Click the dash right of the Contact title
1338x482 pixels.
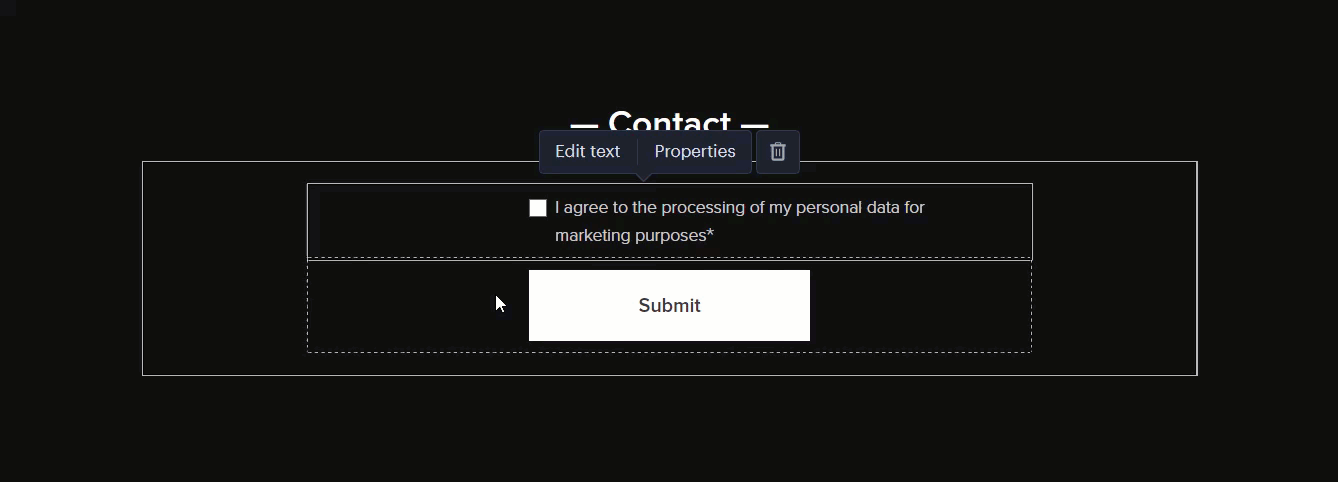[755, 125]
